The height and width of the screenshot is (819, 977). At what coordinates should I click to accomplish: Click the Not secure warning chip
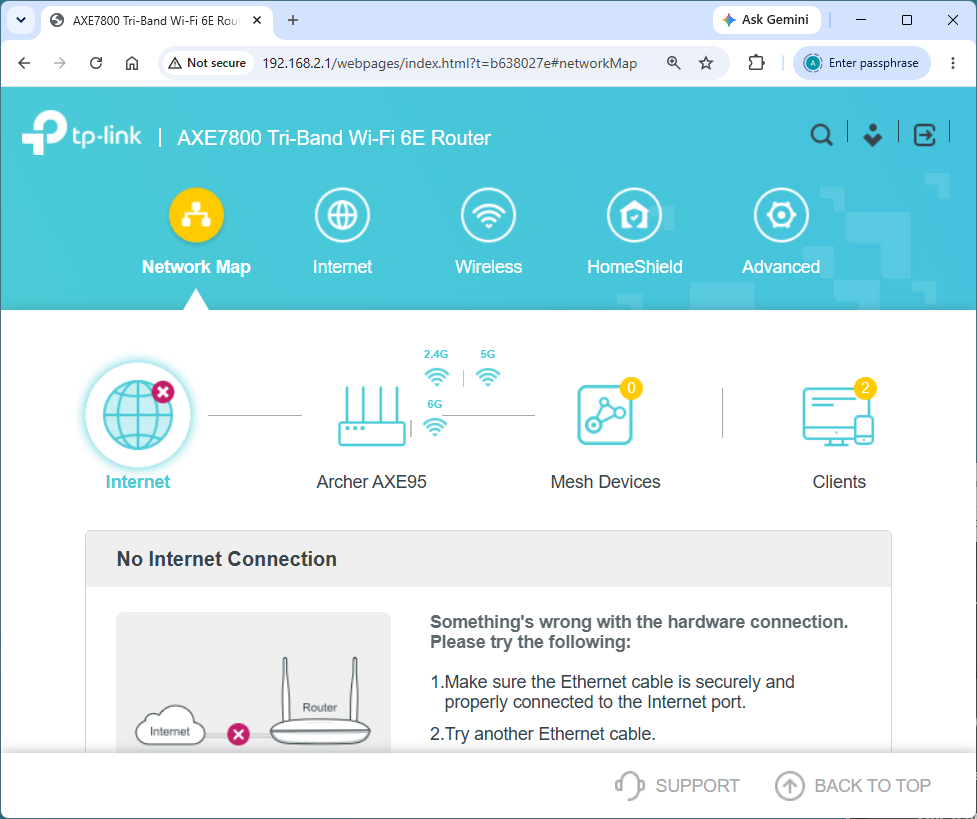[x=207, y=63]
